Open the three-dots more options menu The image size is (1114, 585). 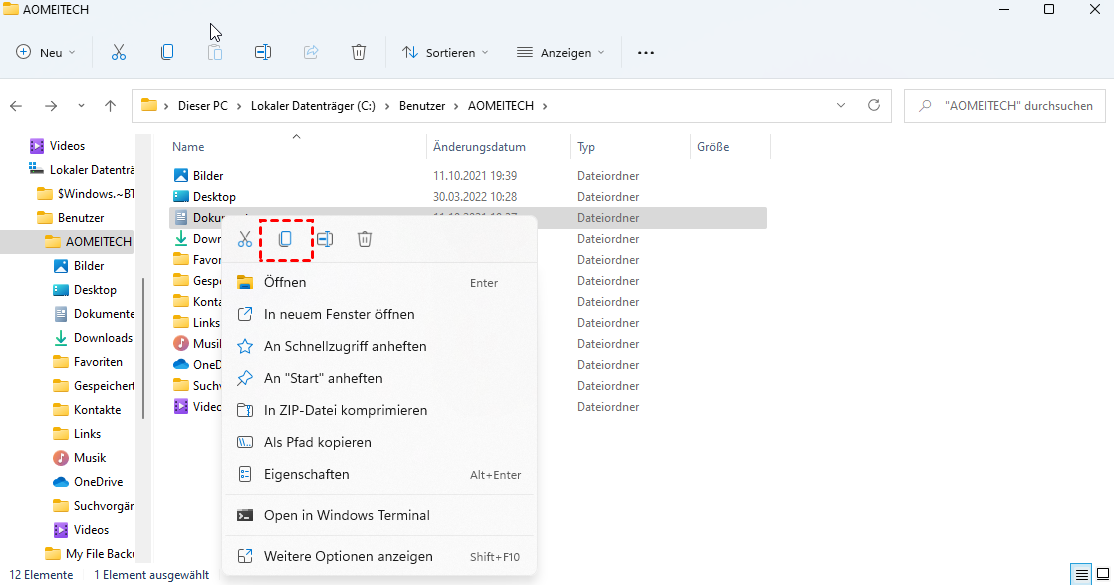(646, 53)
